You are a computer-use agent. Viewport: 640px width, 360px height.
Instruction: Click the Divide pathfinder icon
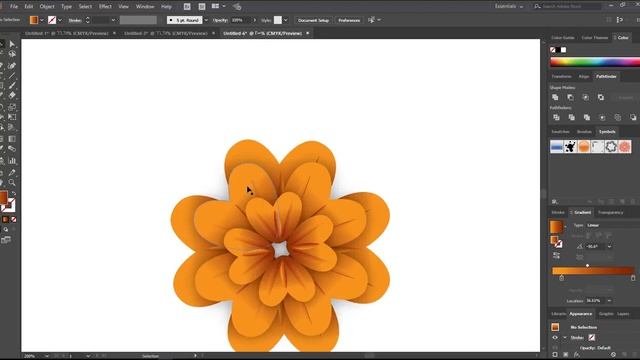556,118
